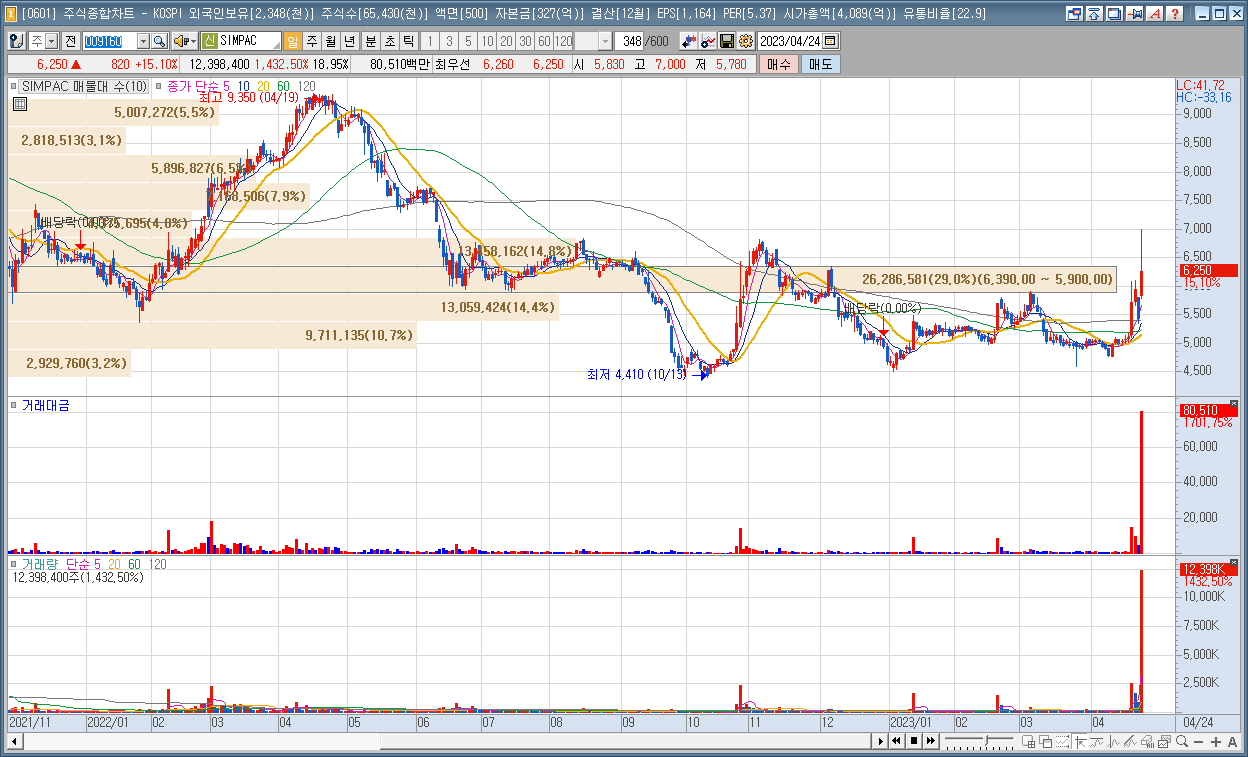The image size is (1248, 757).
Task: Open the calendar date picker icon
Action: tap(831, 41)
